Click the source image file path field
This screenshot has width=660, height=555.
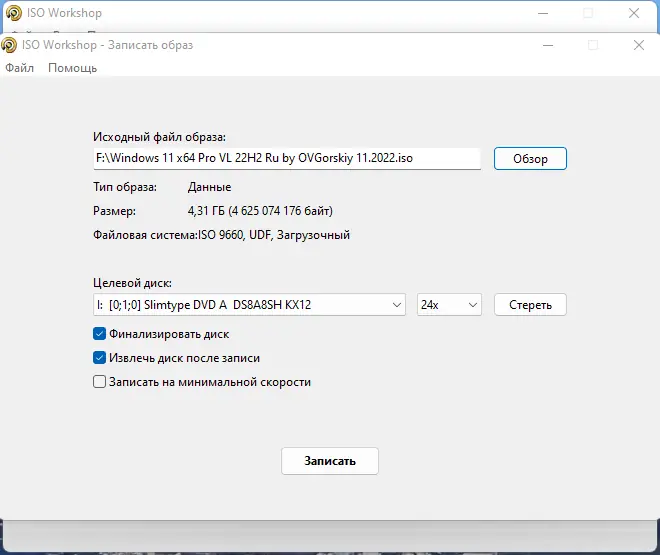click(x=287, y=159)
